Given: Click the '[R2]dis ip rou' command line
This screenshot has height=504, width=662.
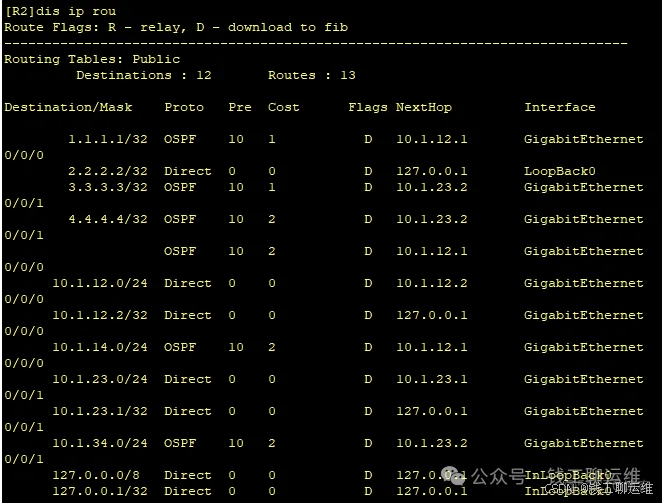Looking at the screenshot, I should [x=60, y=11].
